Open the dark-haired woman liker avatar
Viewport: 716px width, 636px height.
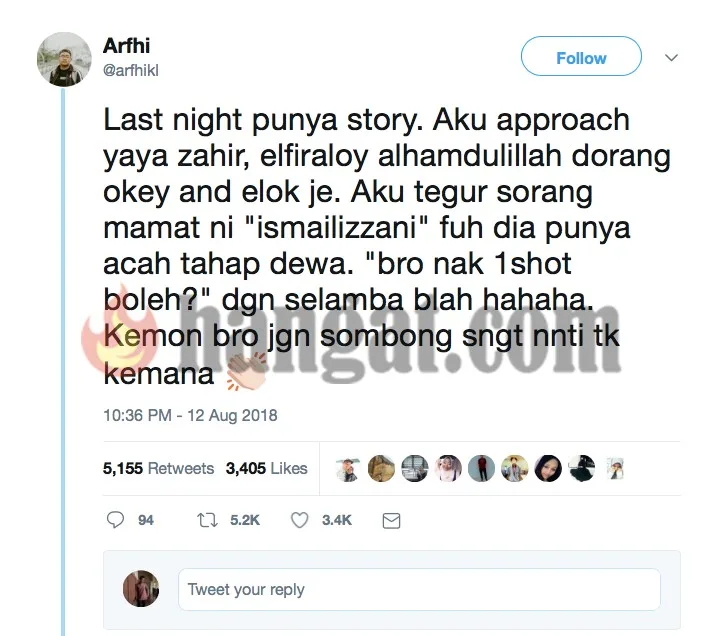tap(548, 468)
